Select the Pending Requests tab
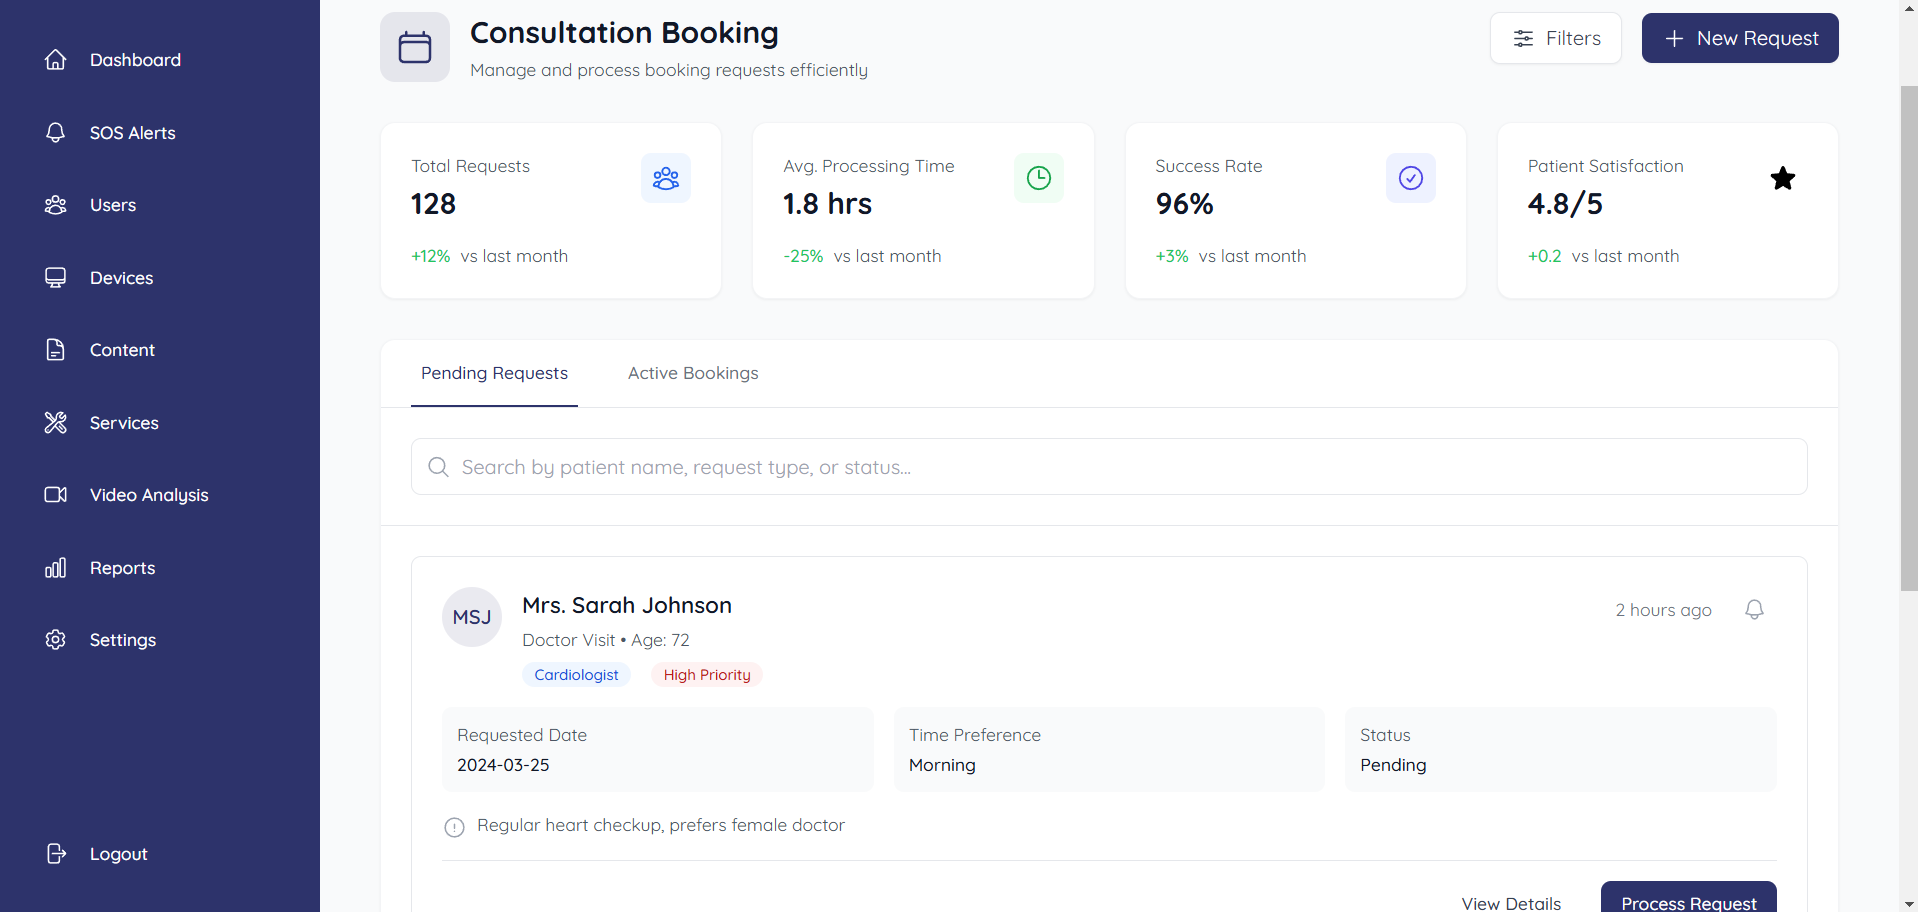 (494, 373)
